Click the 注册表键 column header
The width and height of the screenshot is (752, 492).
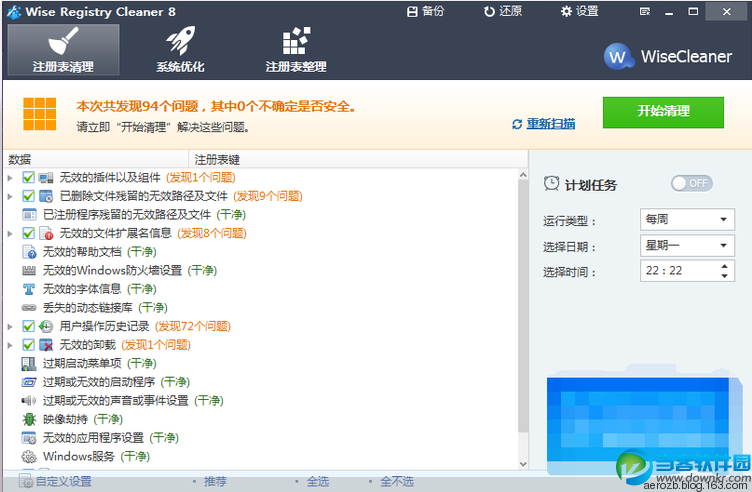[x=359, y=159]
